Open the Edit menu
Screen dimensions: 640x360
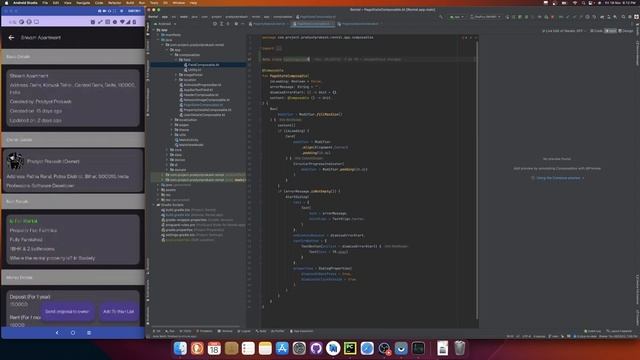pos(56,2)
